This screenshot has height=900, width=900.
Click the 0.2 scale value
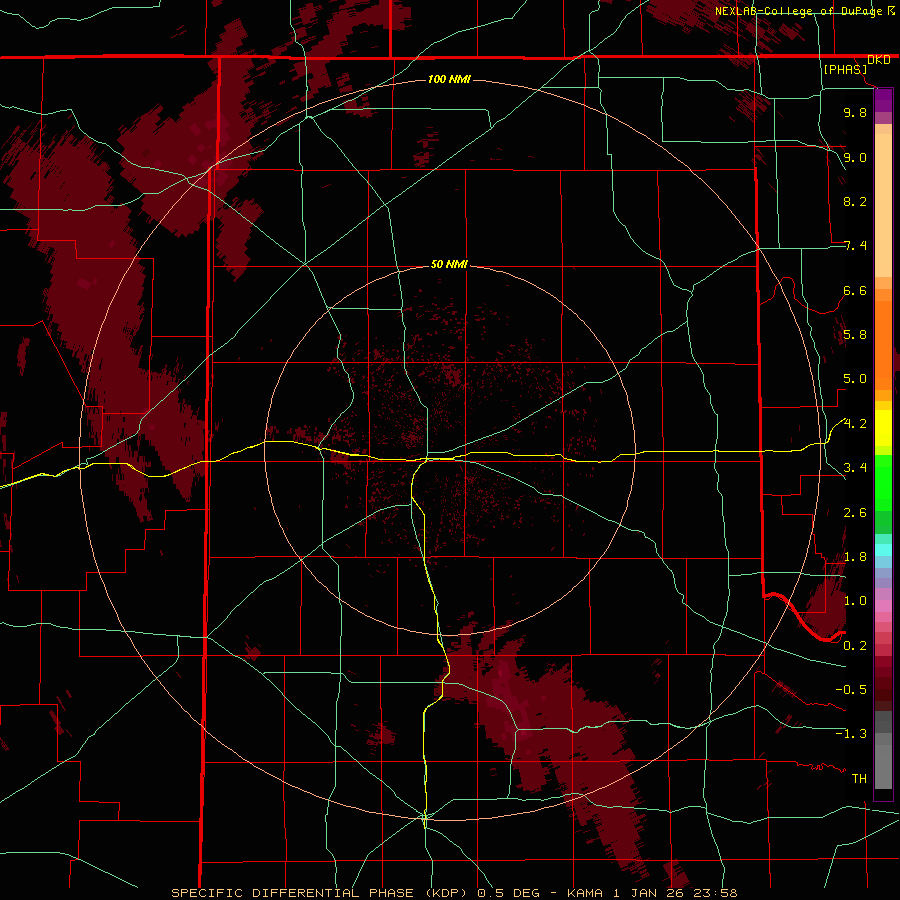(855, 646)
